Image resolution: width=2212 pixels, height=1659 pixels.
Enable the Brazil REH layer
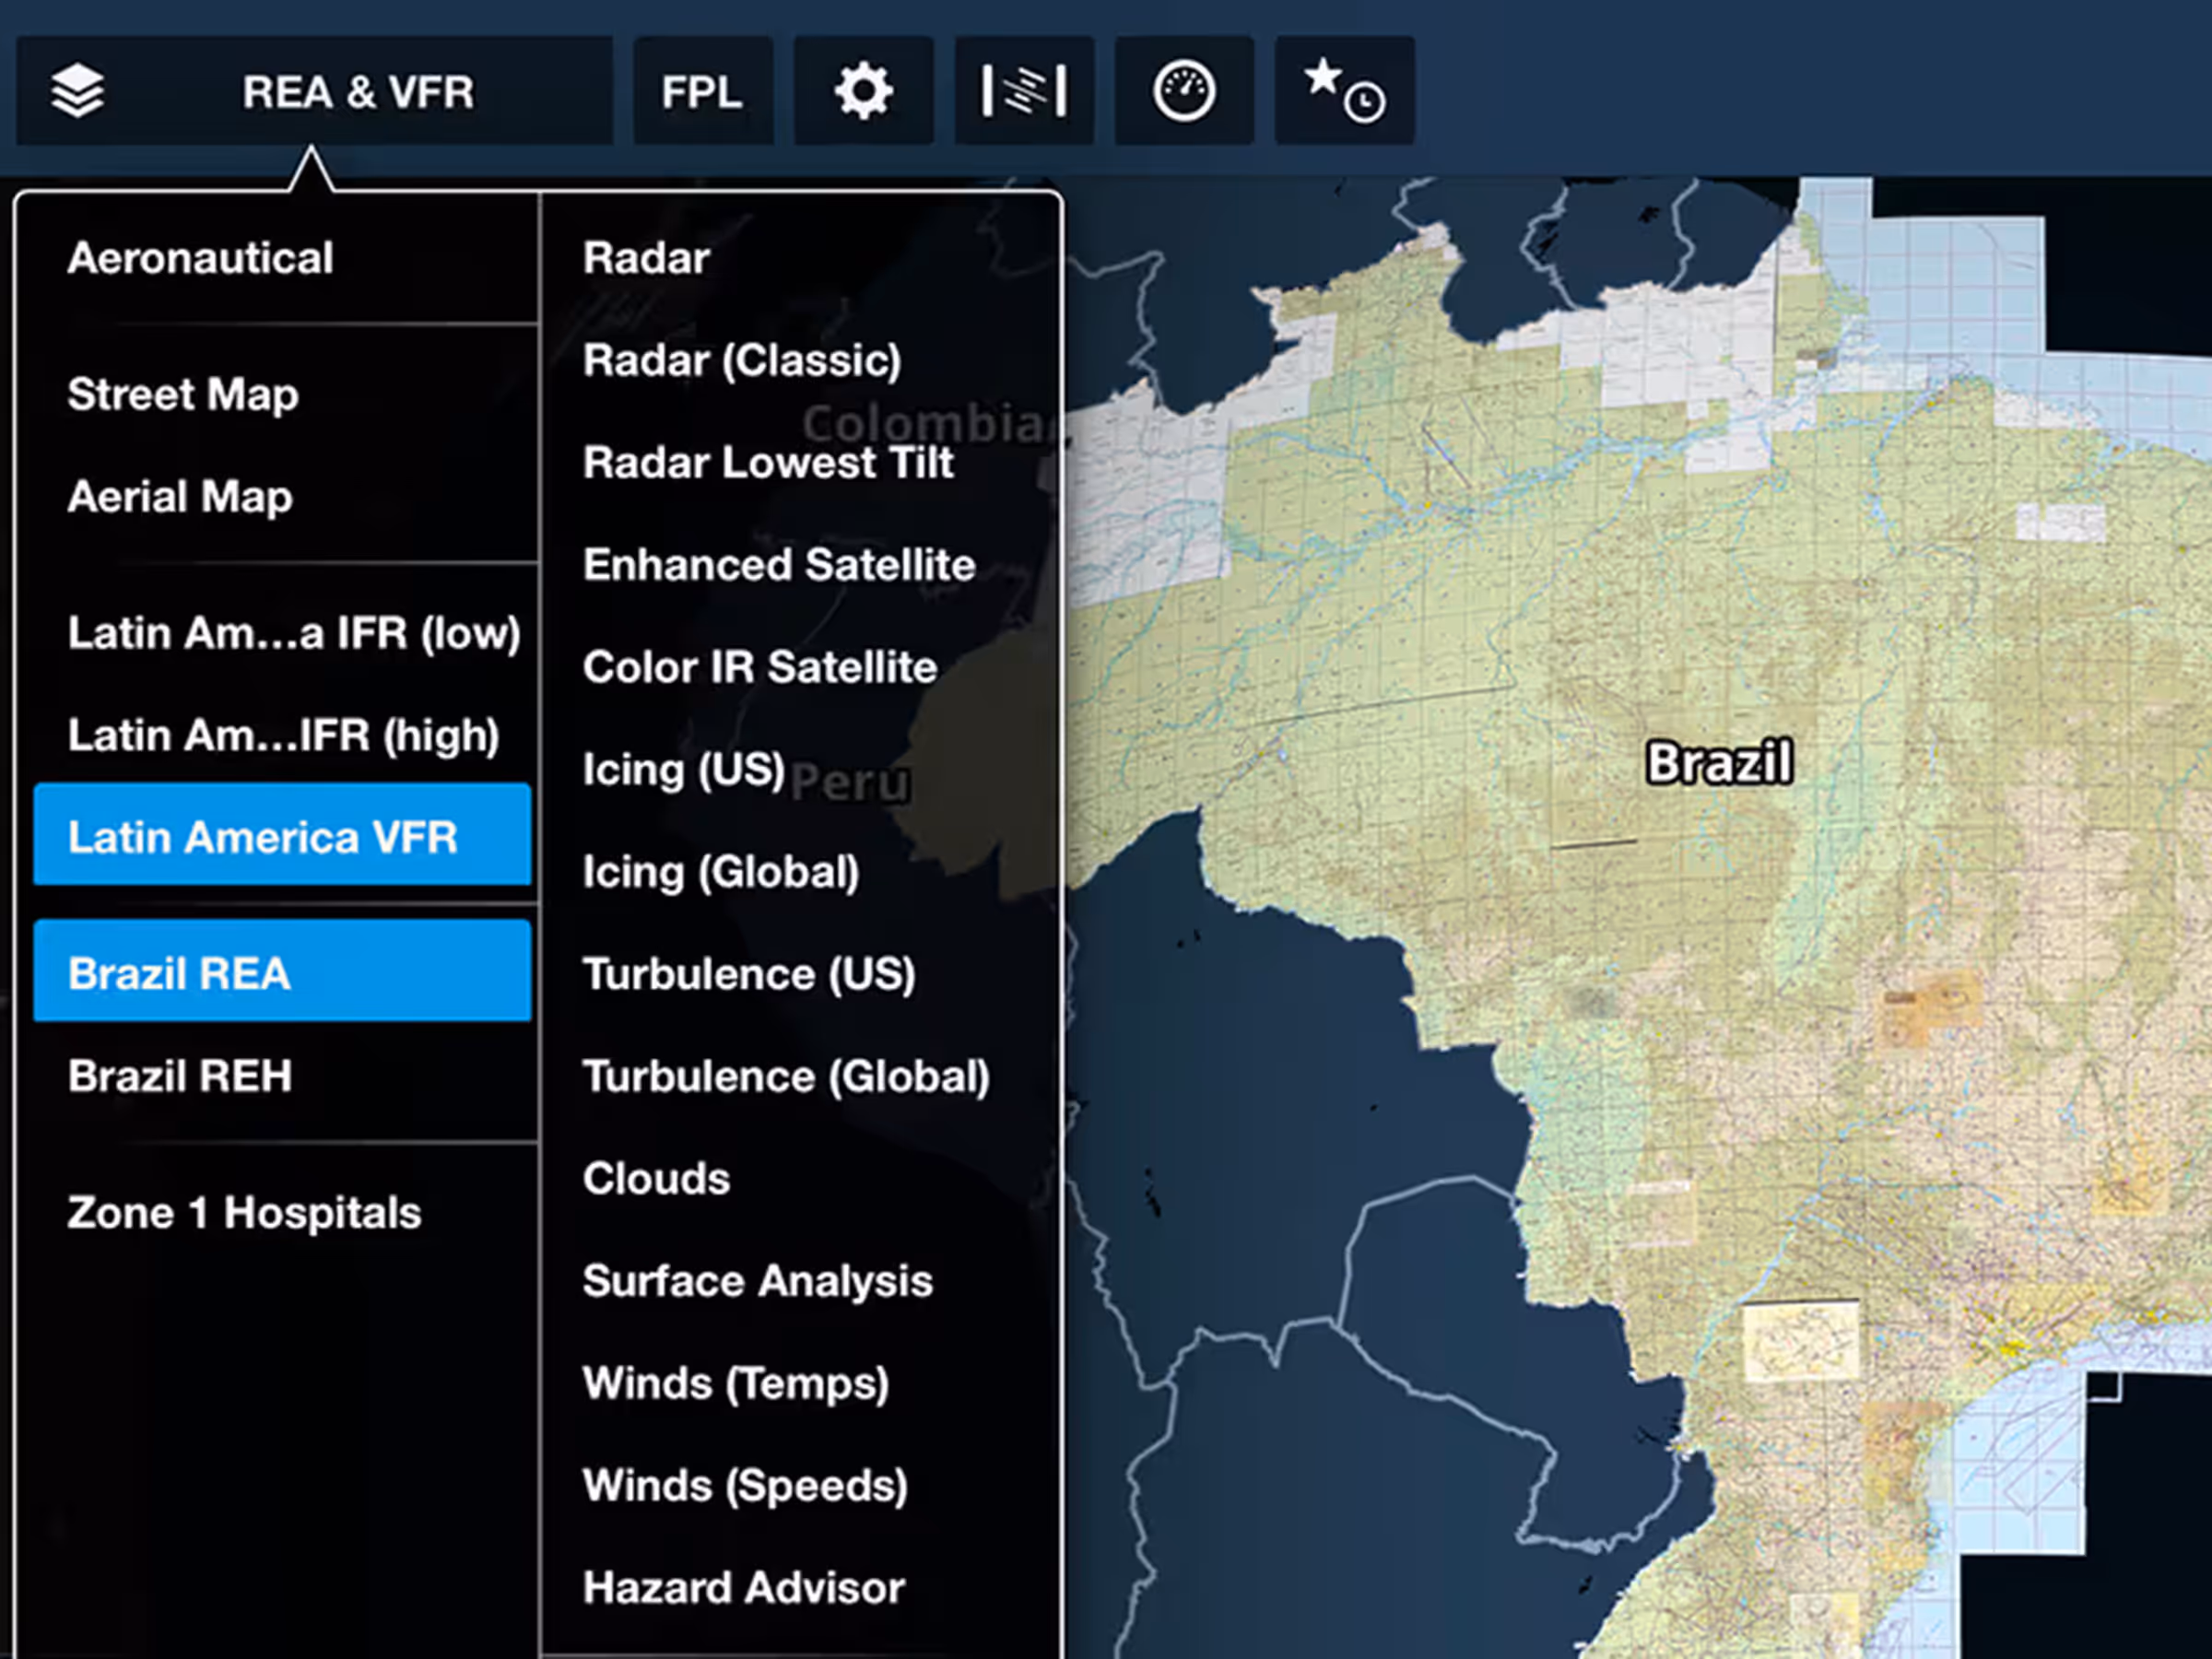(180, 1076)
